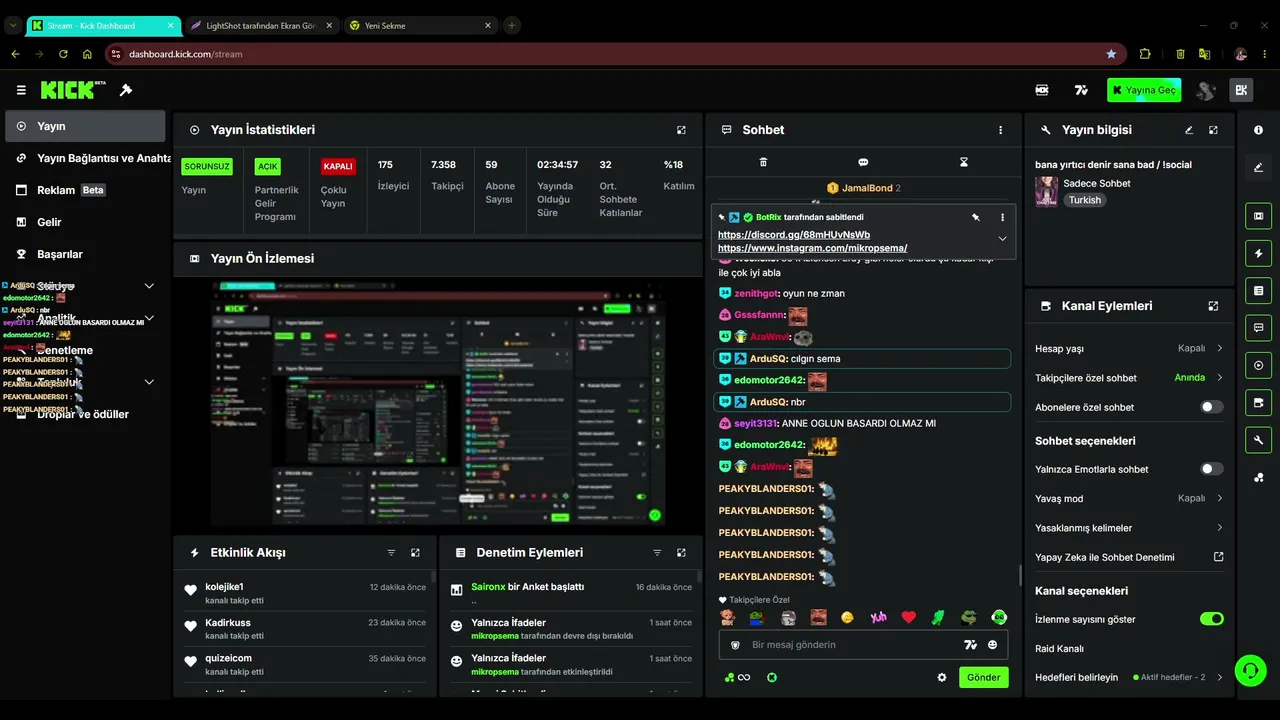Click the hourglass slow mode icon in chat
The height and width of the screenshot is (720, 1280).
(x=964, y=162)
